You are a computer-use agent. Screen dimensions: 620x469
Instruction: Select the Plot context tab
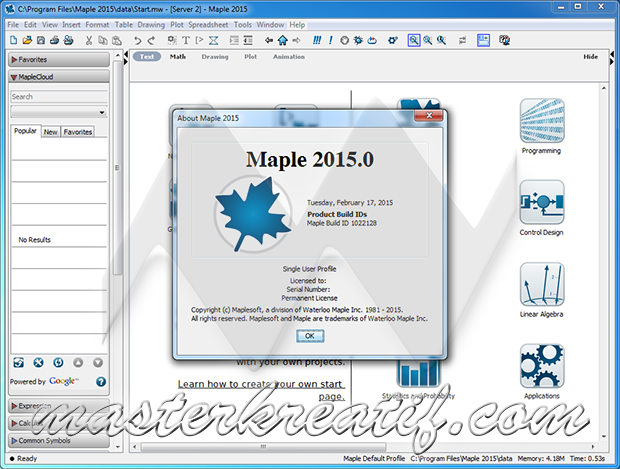click(x=250, y=57)
